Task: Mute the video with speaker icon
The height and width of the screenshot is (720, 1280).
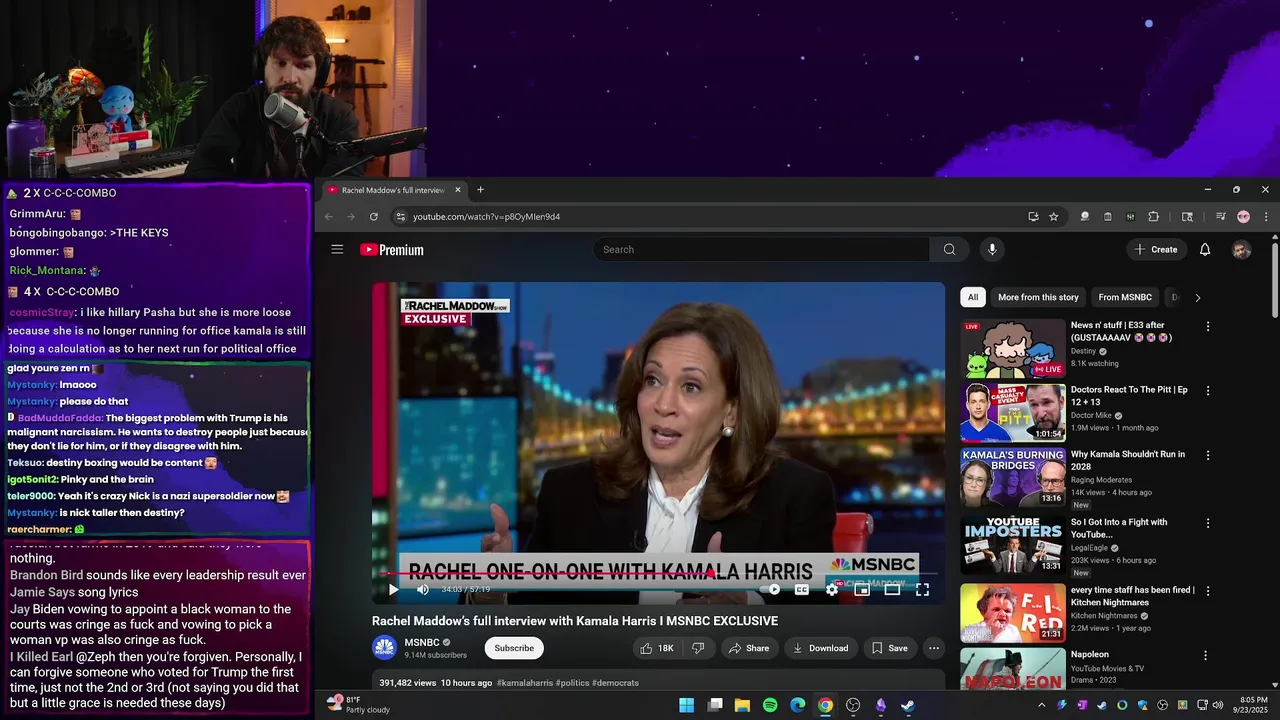Action: tap(422, 590)
